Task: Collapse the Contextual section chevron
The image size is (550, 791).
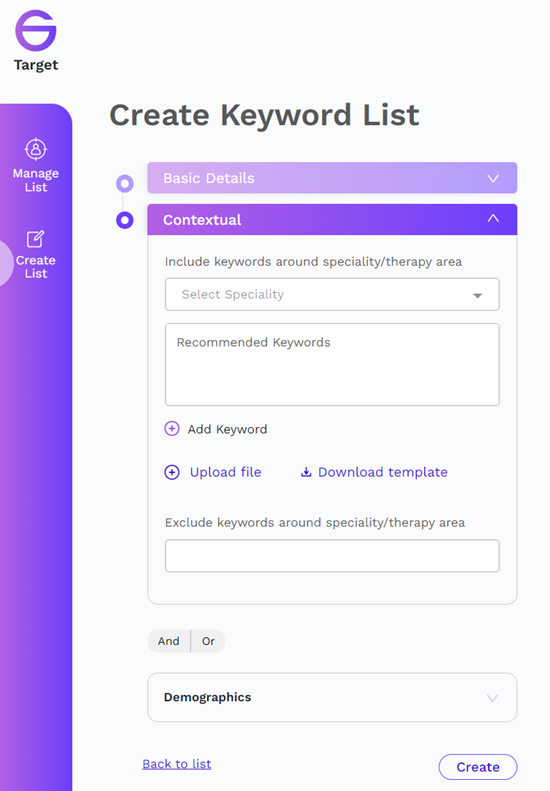Action: click(x=493, y=218)
